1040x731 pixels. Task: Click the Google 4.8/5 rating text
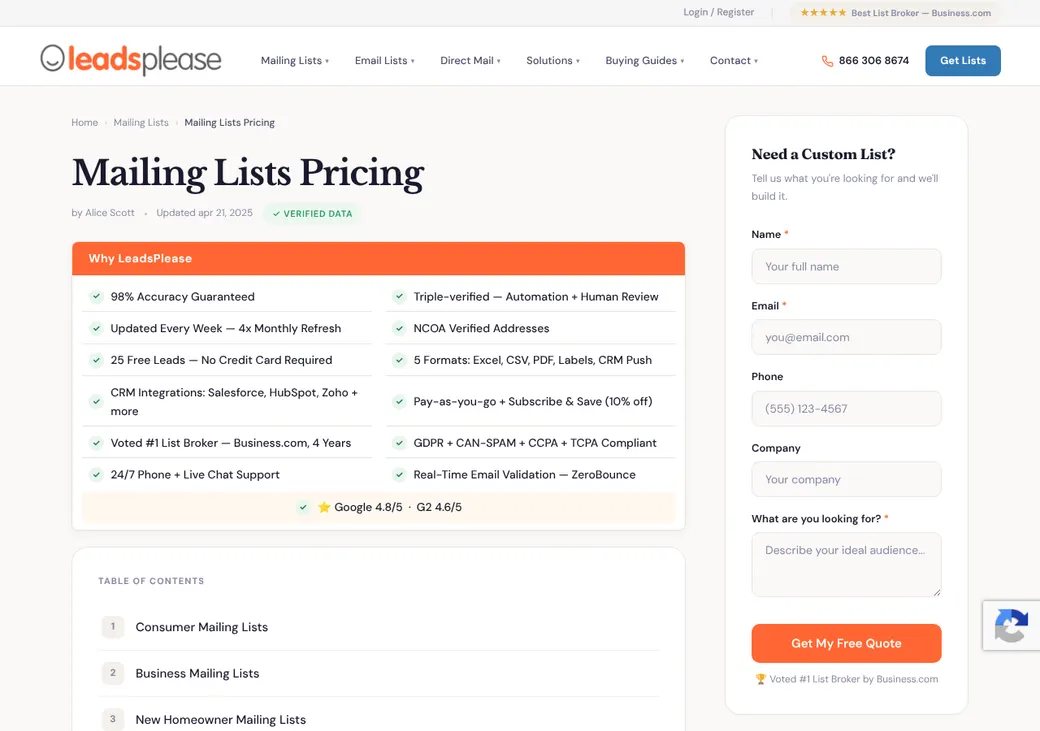[368, 507]
